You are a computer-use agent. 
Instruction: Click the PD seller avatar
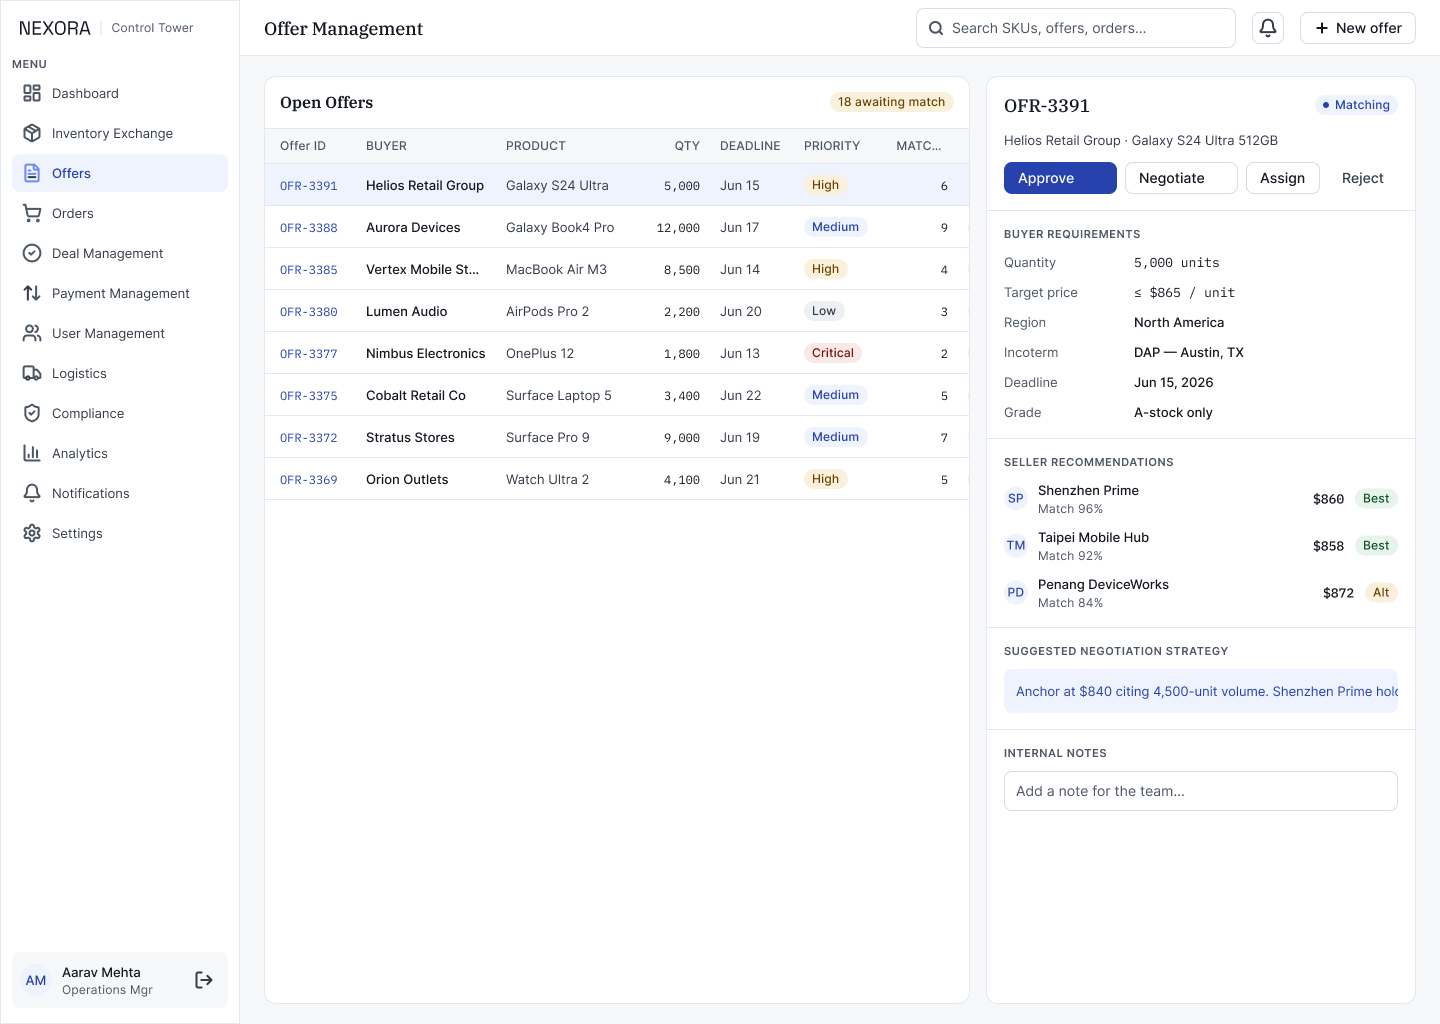pyautogui.click(x=1016, y=592)
